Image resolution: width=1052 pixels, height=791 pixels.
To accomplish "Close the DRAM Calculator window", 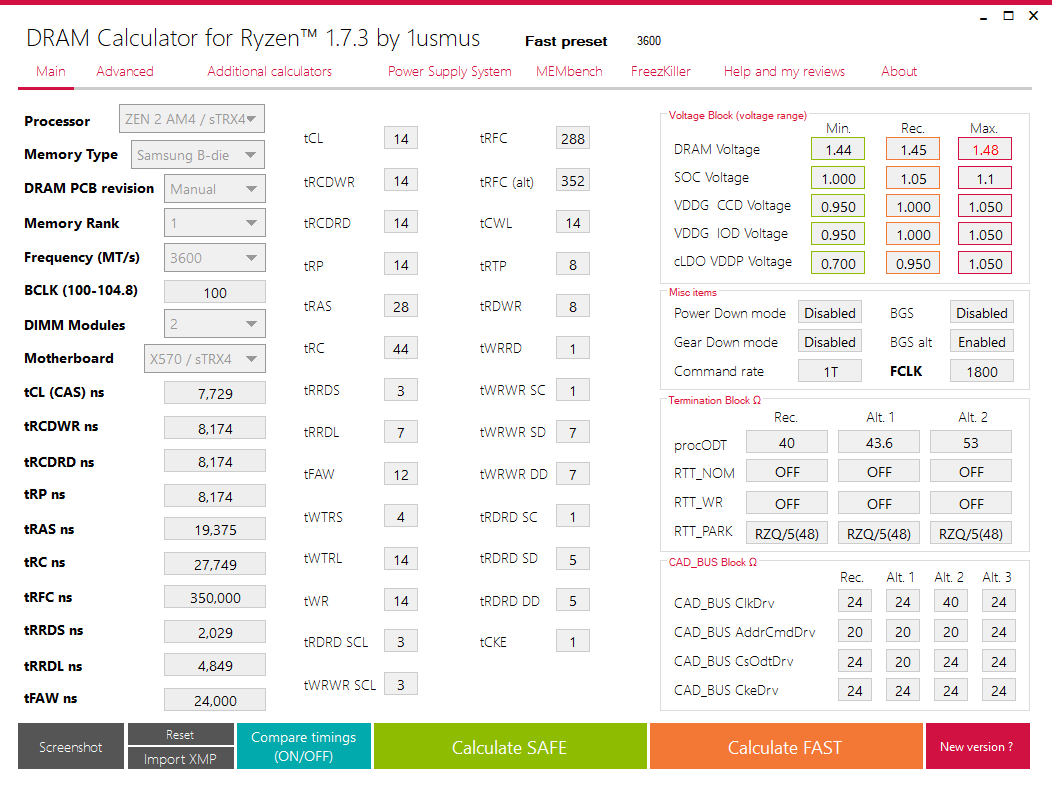I will tap(1033, 15).
